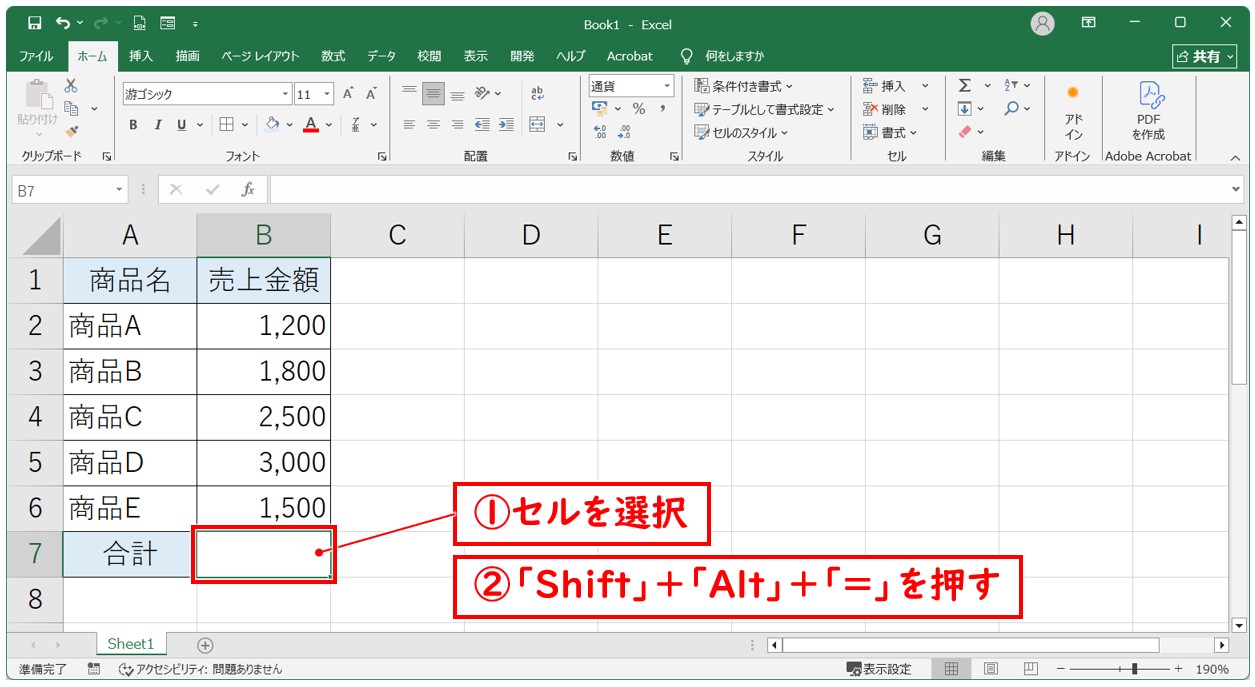
Task: Click the Cut scissors icon
Action: pos(71,86)
